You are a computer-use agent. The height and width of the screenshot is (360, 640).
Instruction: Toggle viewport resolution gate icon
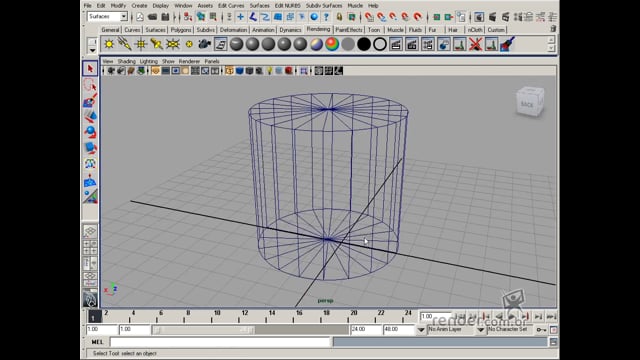click(176, 71)
